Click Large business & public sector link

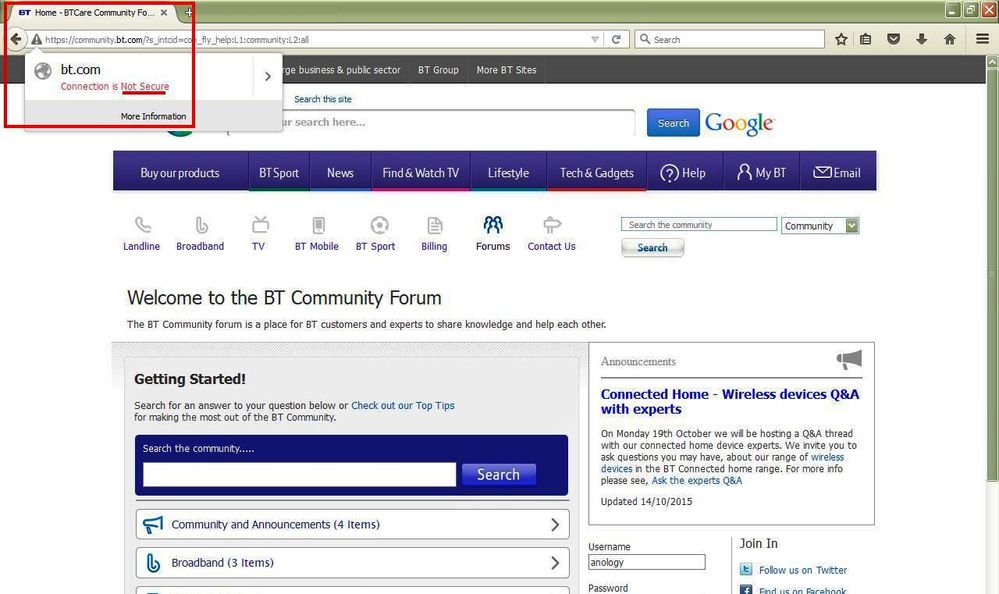point(341,70)
